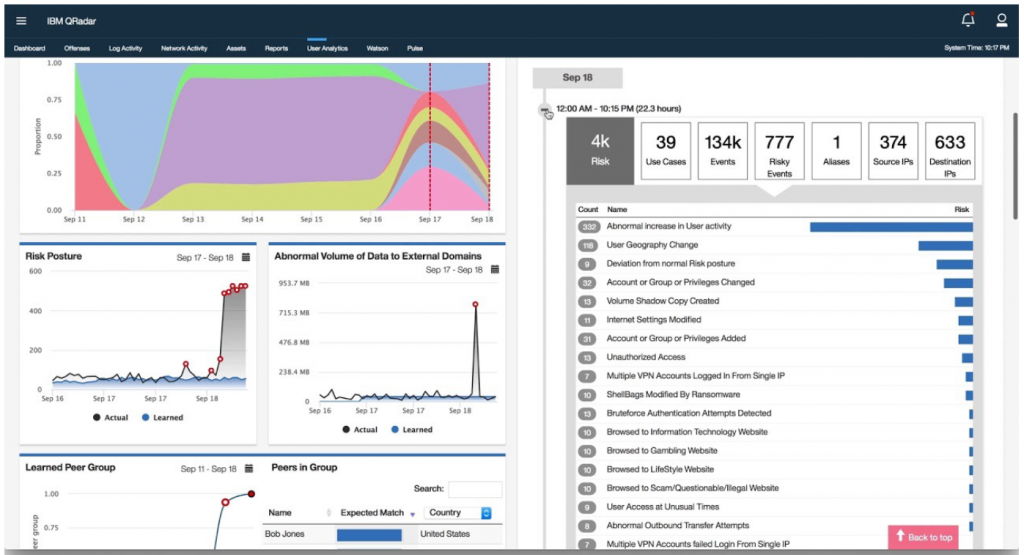Click "Deviation from normal Risk posture" row
Screen dimensions: 1024x555
tap(775, 264)
